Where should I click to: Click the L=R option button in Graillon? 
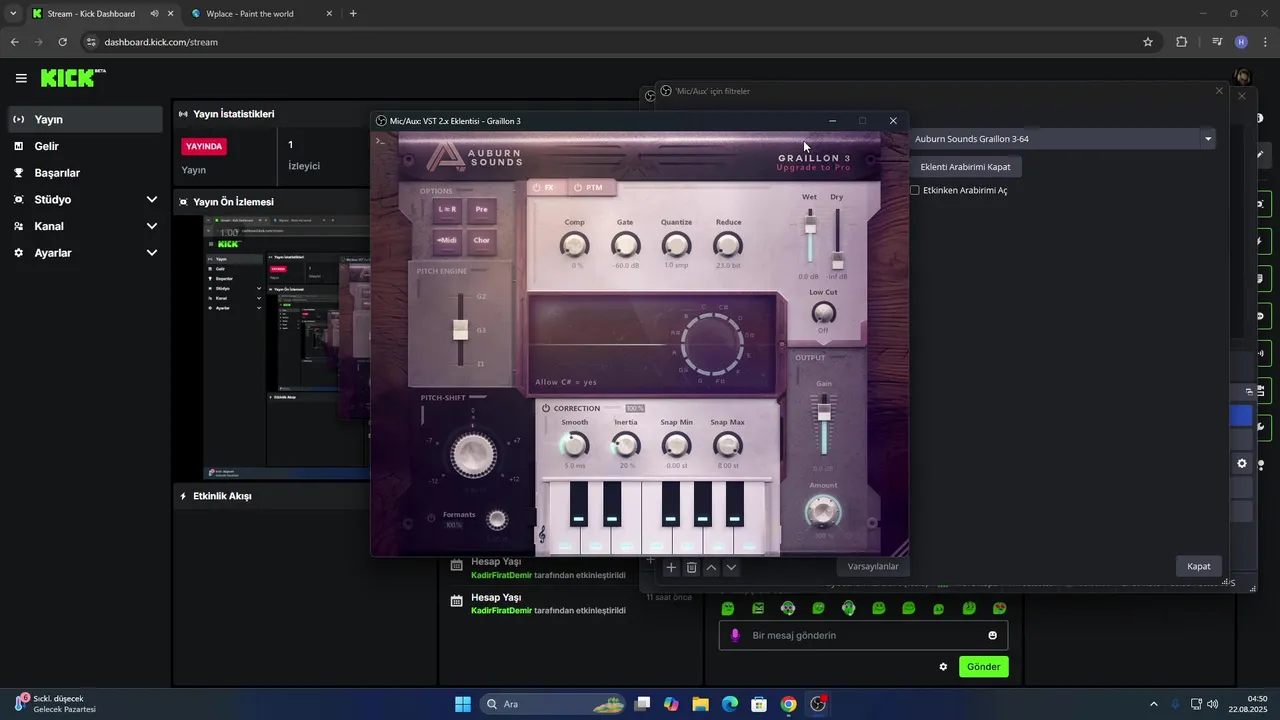tap(447, 210)
